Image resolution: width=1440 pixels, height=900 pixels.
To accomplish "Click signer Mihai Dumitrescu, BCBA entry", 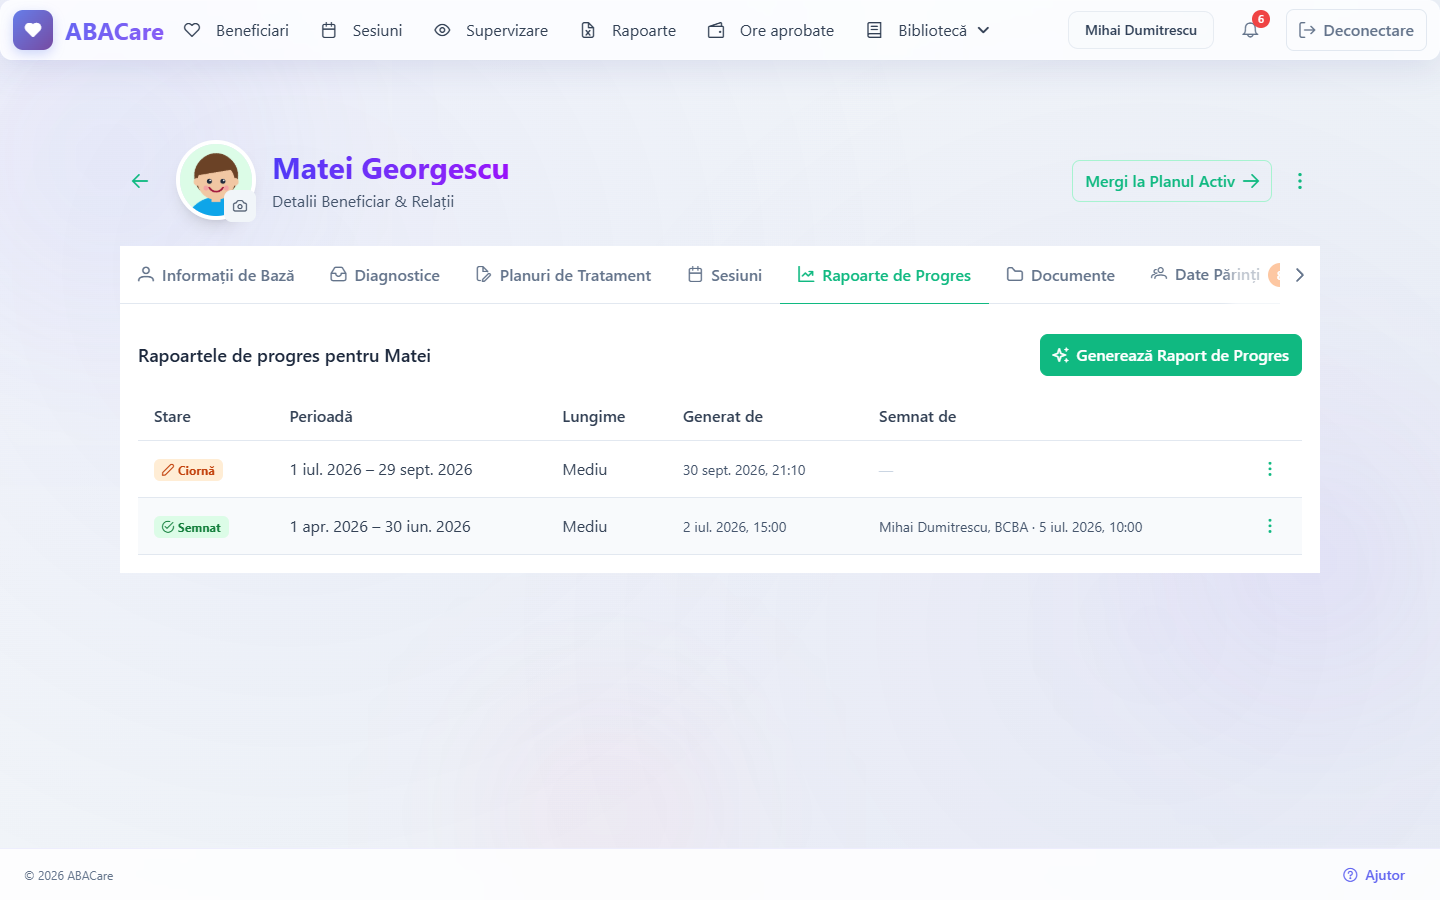I will 1010,527.
